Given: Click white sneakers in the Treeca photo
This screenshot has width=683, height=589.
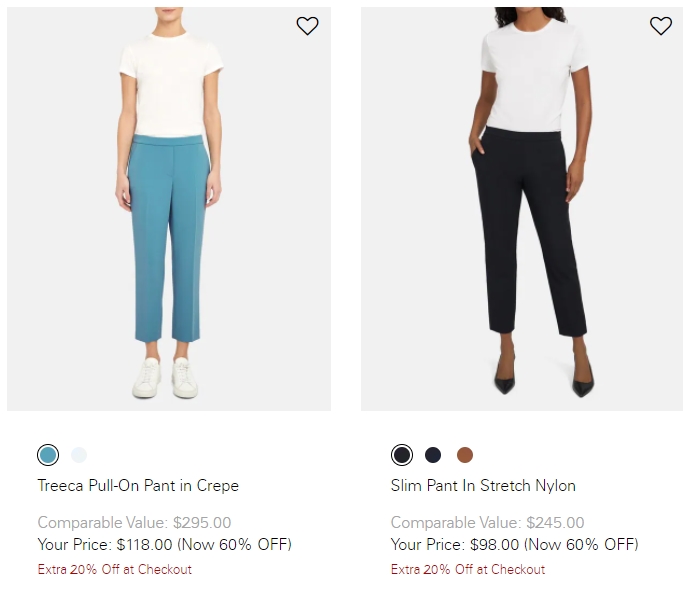Looking at the screenshot, I should coord(165,378).
